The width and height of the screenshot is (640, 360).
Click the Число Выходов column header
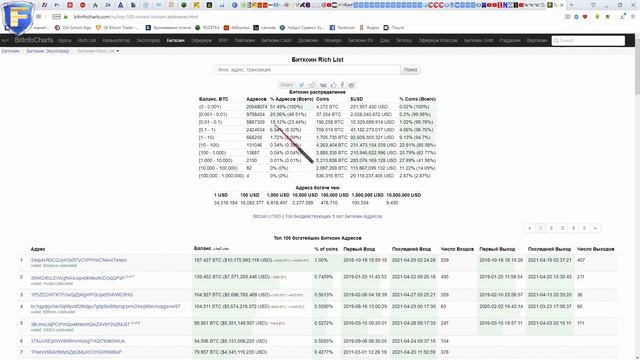596,249
